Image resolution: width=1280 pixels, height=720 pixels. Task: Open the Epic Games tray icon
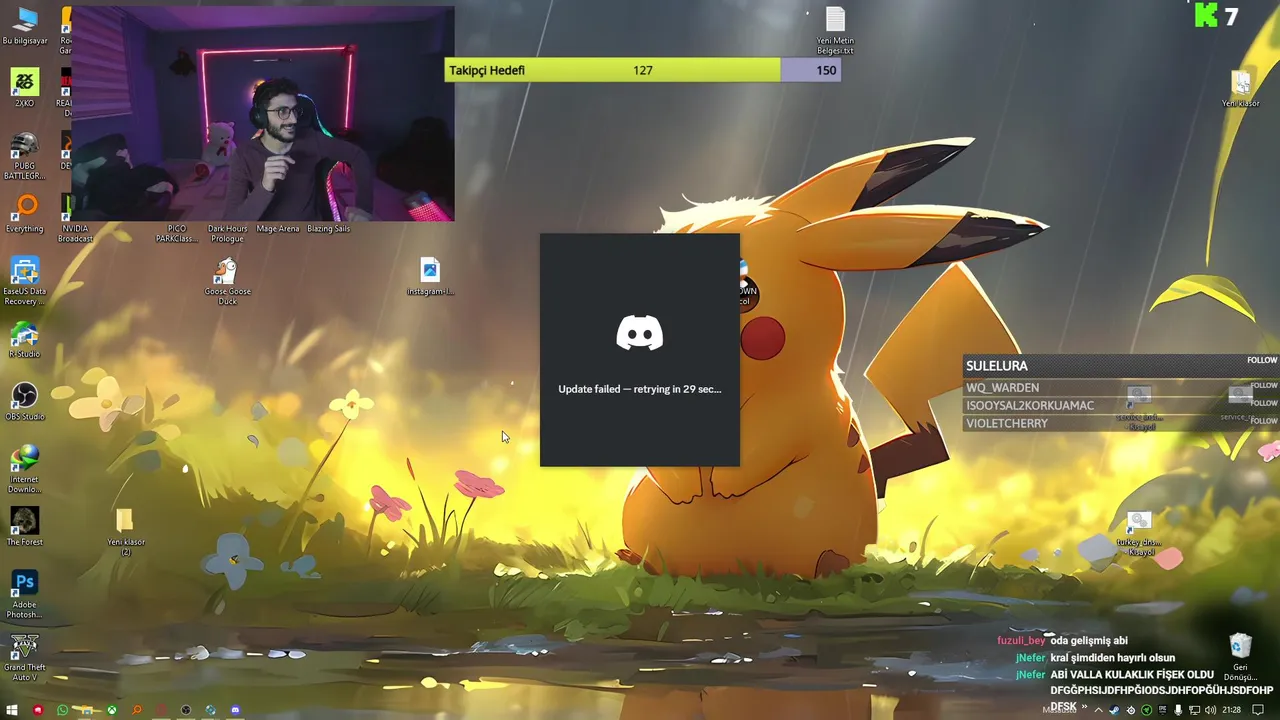click(x=1163, y=710)
